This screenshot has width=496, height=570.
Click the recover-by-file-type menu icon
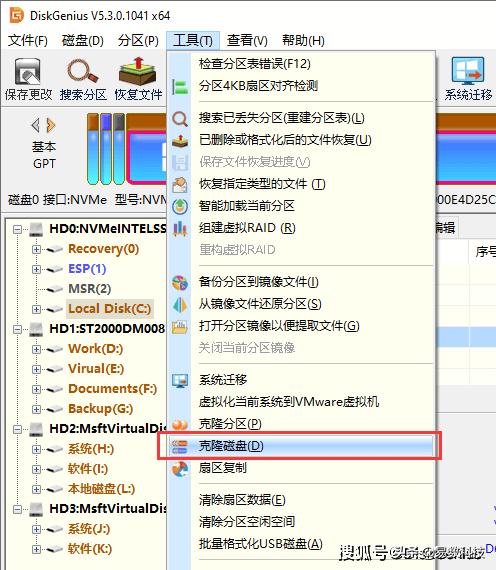[x=180, y=185]
